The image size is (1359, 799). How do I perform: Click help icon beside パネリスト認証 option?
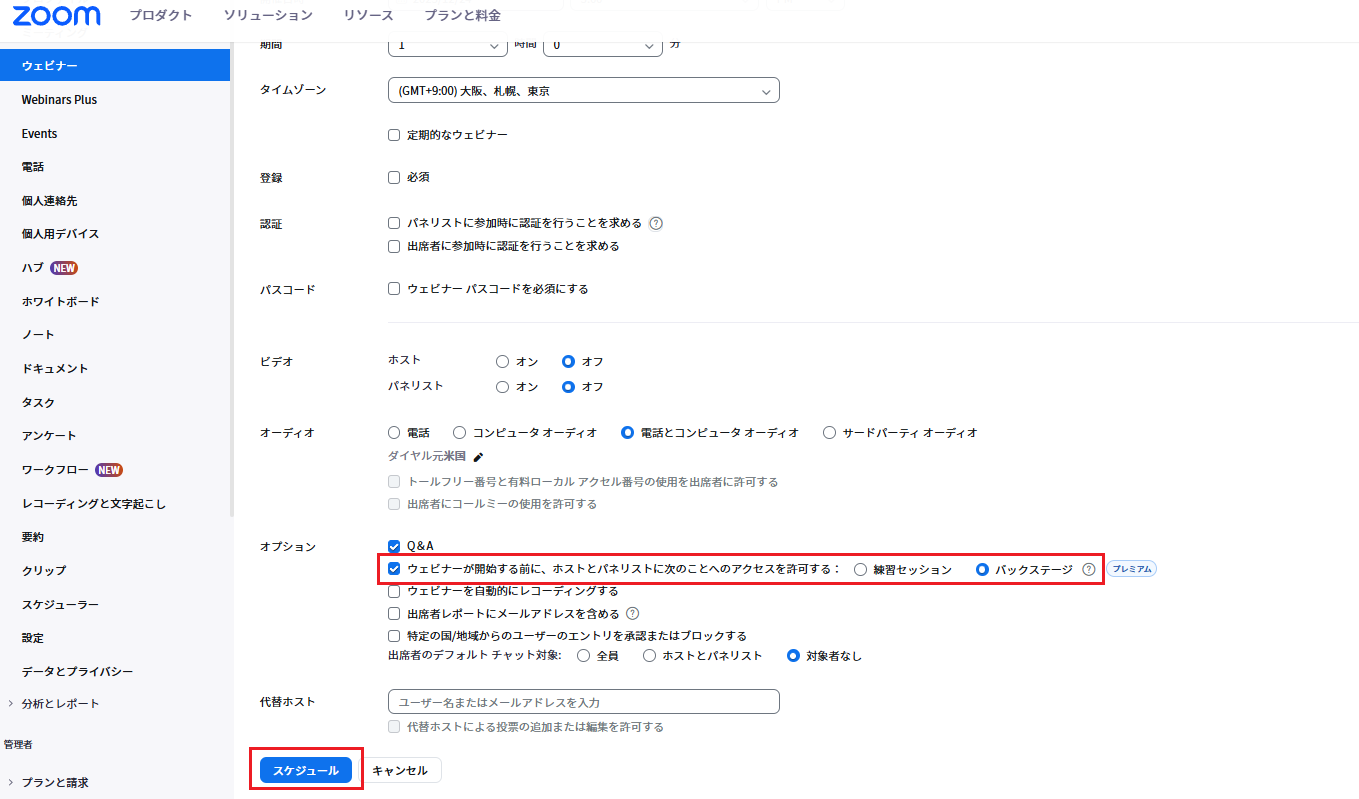(657, 224)
